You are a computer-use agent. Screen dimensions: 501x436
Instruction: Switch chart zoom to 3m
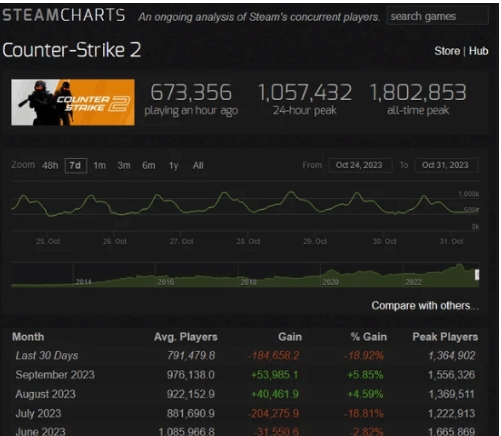click(x=124, y=165)
